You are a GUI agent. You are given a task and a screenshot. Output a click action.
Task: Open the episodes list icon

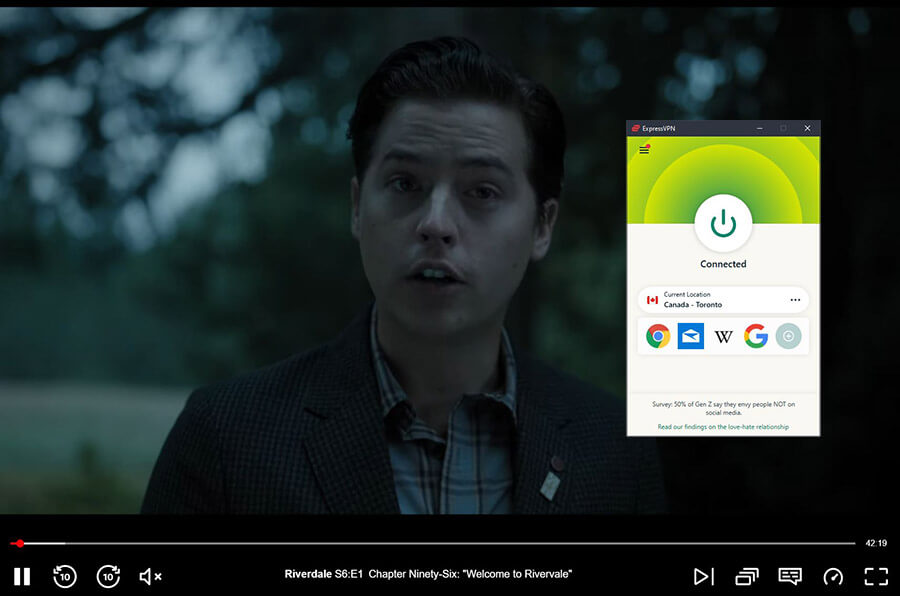click(x=747, y=576)
